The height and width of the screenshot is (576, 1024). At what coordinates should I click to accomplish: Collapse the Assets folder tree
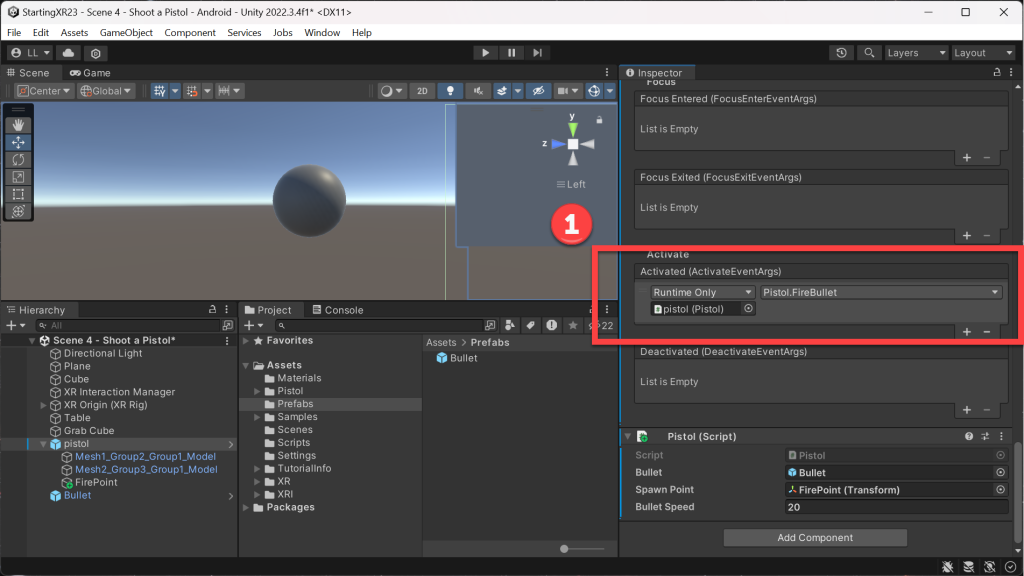point(246,365)
